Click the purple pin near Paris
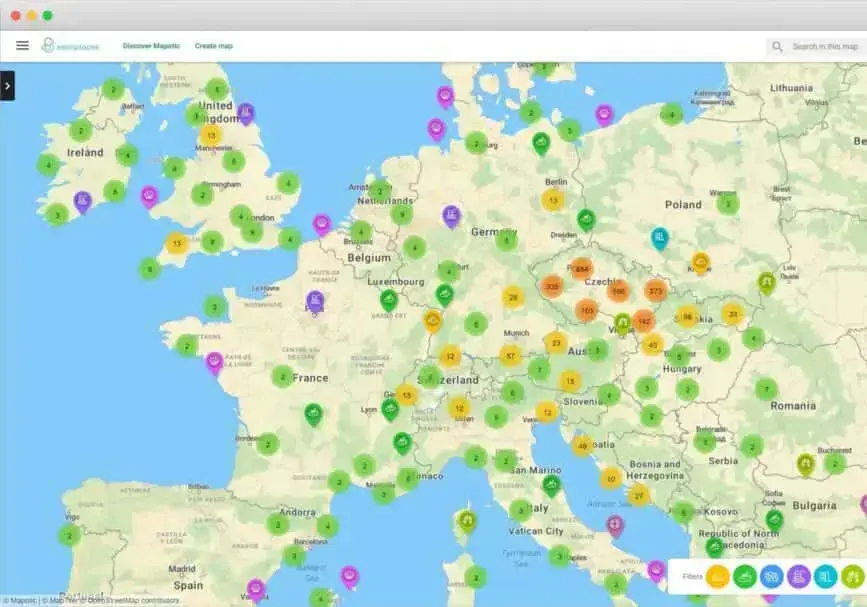This screenshot has height=607, width=867. (x=315, y=300)
